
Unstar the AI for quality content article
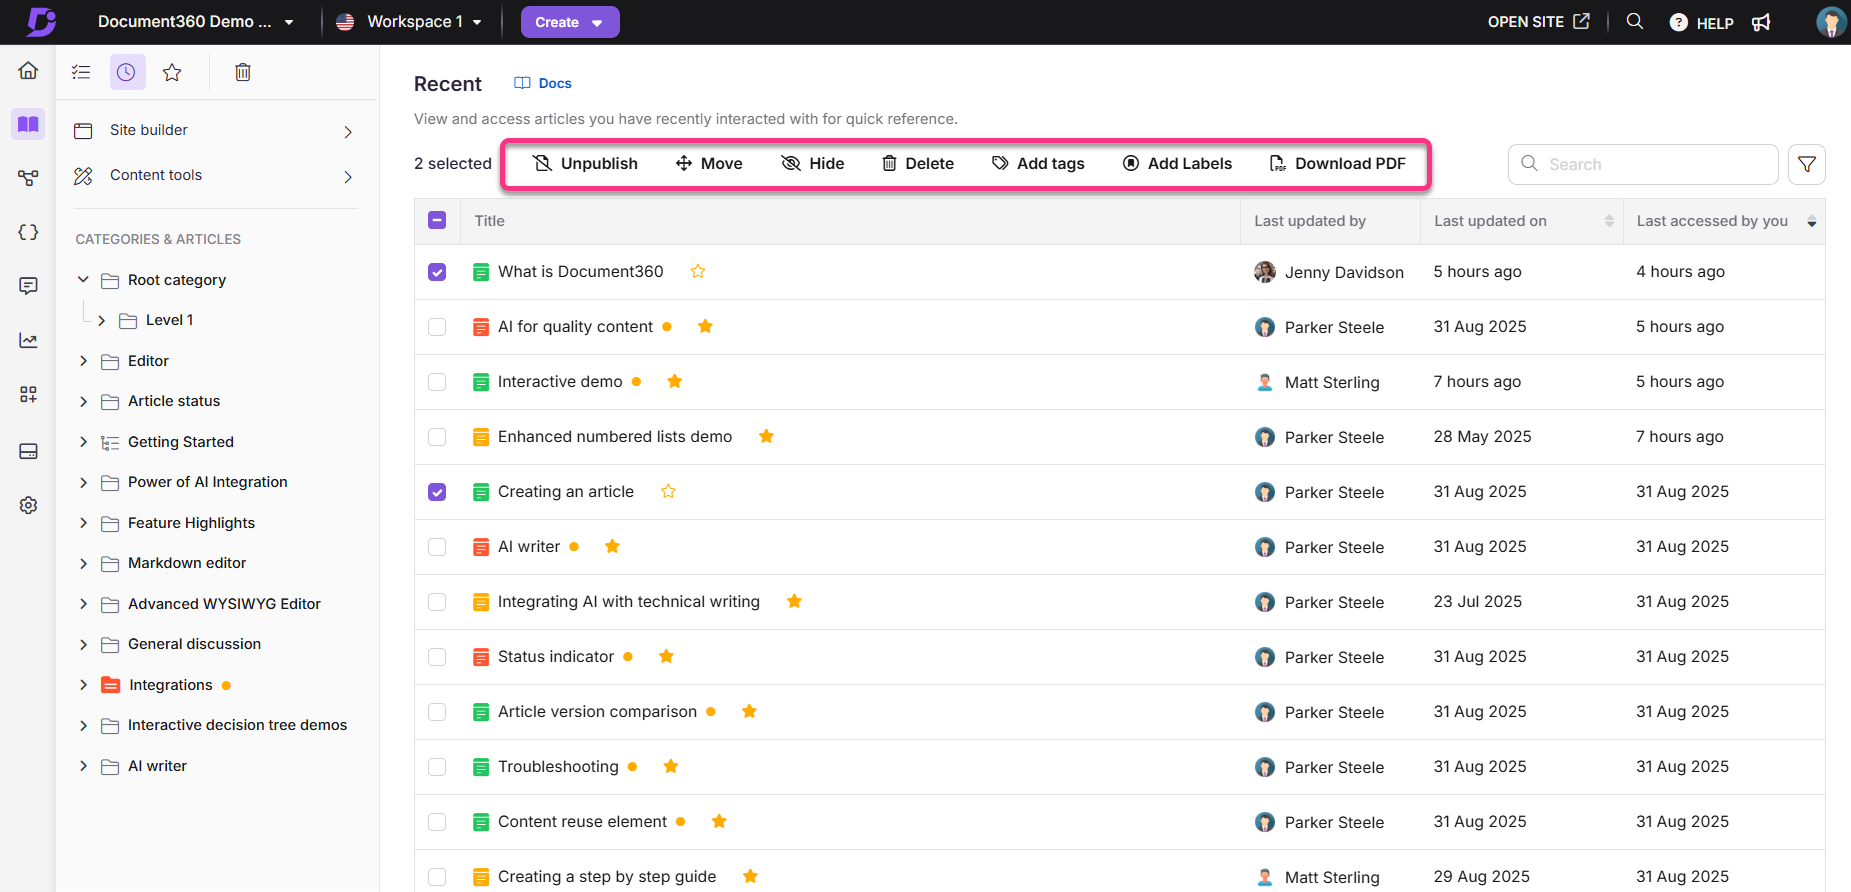point(705,326)
